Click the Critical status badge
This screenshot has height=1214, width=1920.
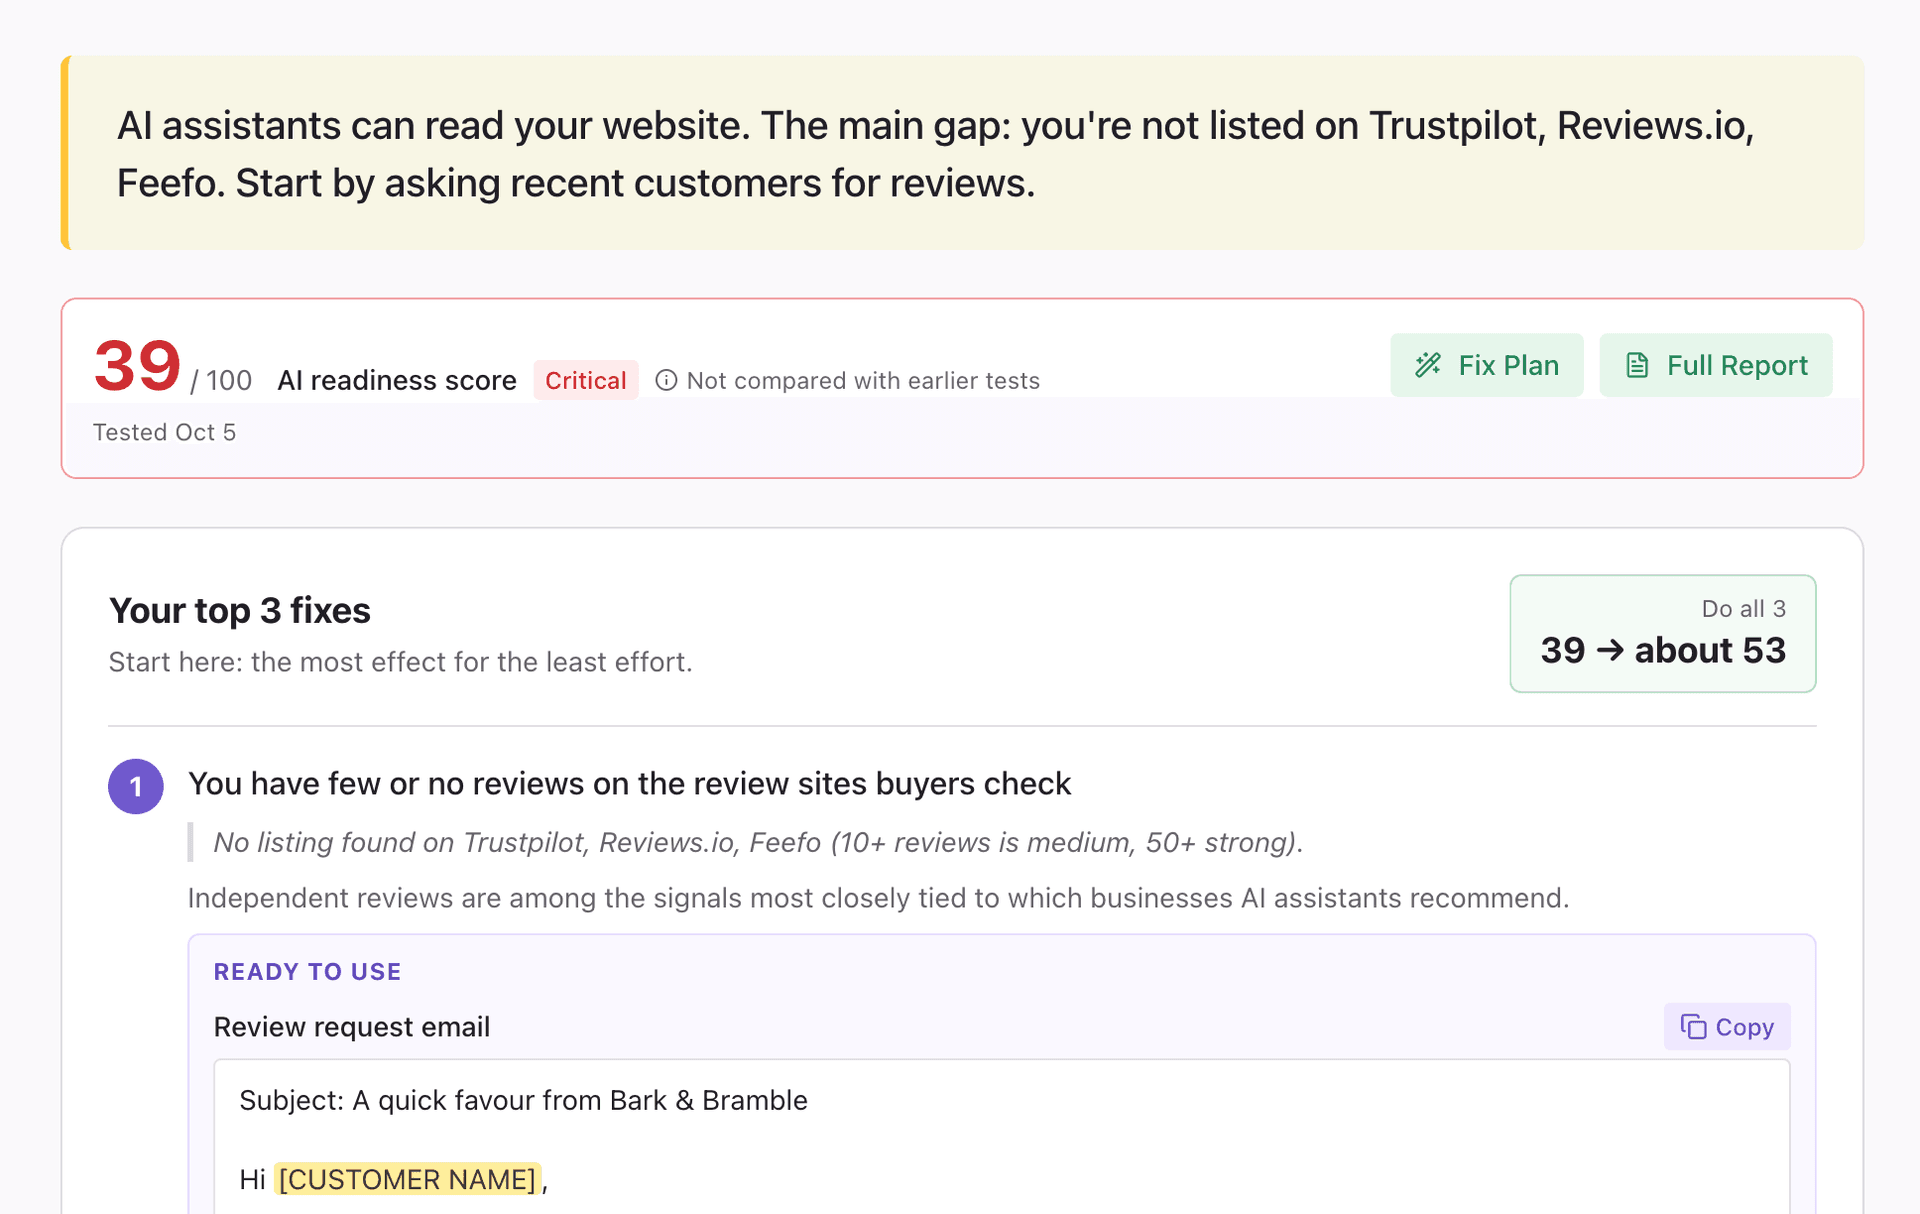click(585, 380)
